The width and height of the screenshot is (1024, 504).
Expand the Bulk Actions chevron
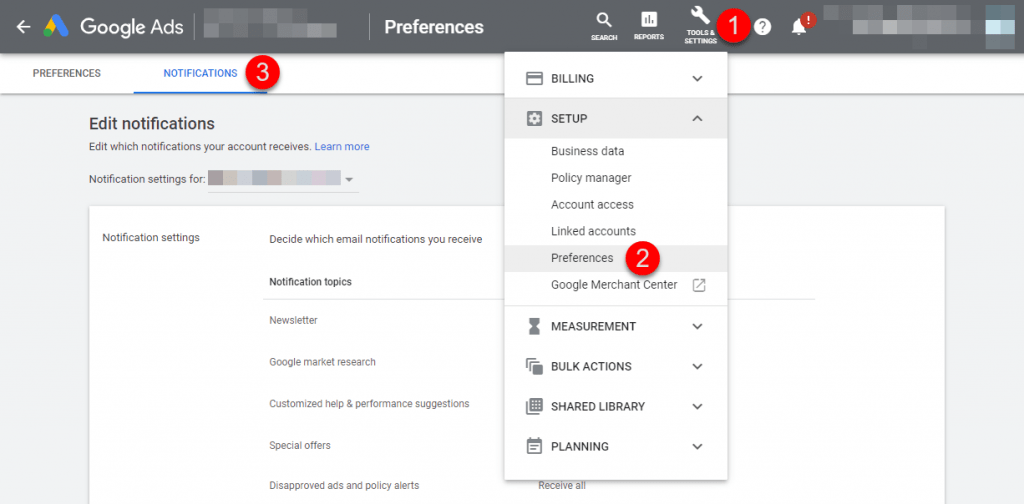click(x=697, y=366)
